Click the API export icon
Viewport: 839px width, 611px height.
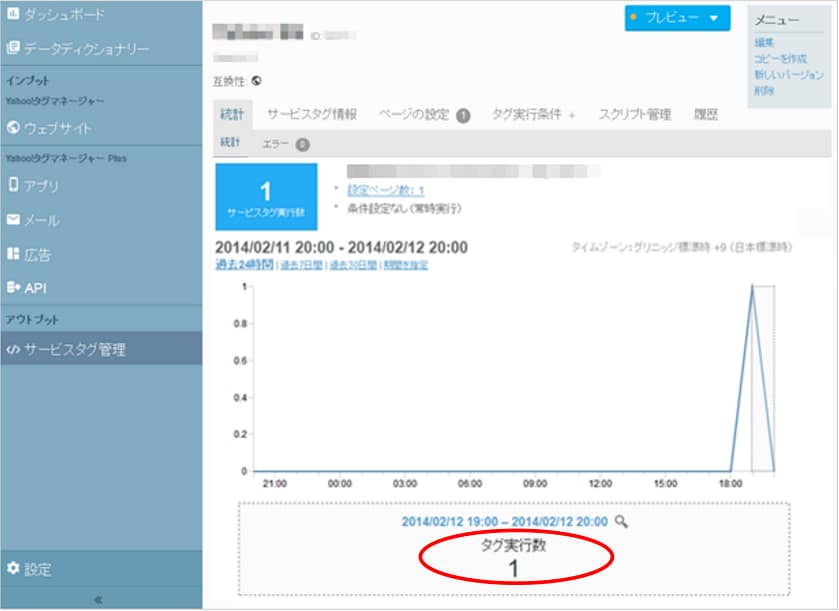pos(13,288)
